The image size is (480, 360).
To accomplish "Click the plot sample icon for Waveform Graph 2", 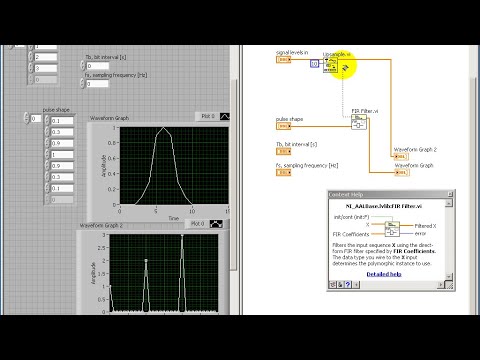I will (216, 224).
